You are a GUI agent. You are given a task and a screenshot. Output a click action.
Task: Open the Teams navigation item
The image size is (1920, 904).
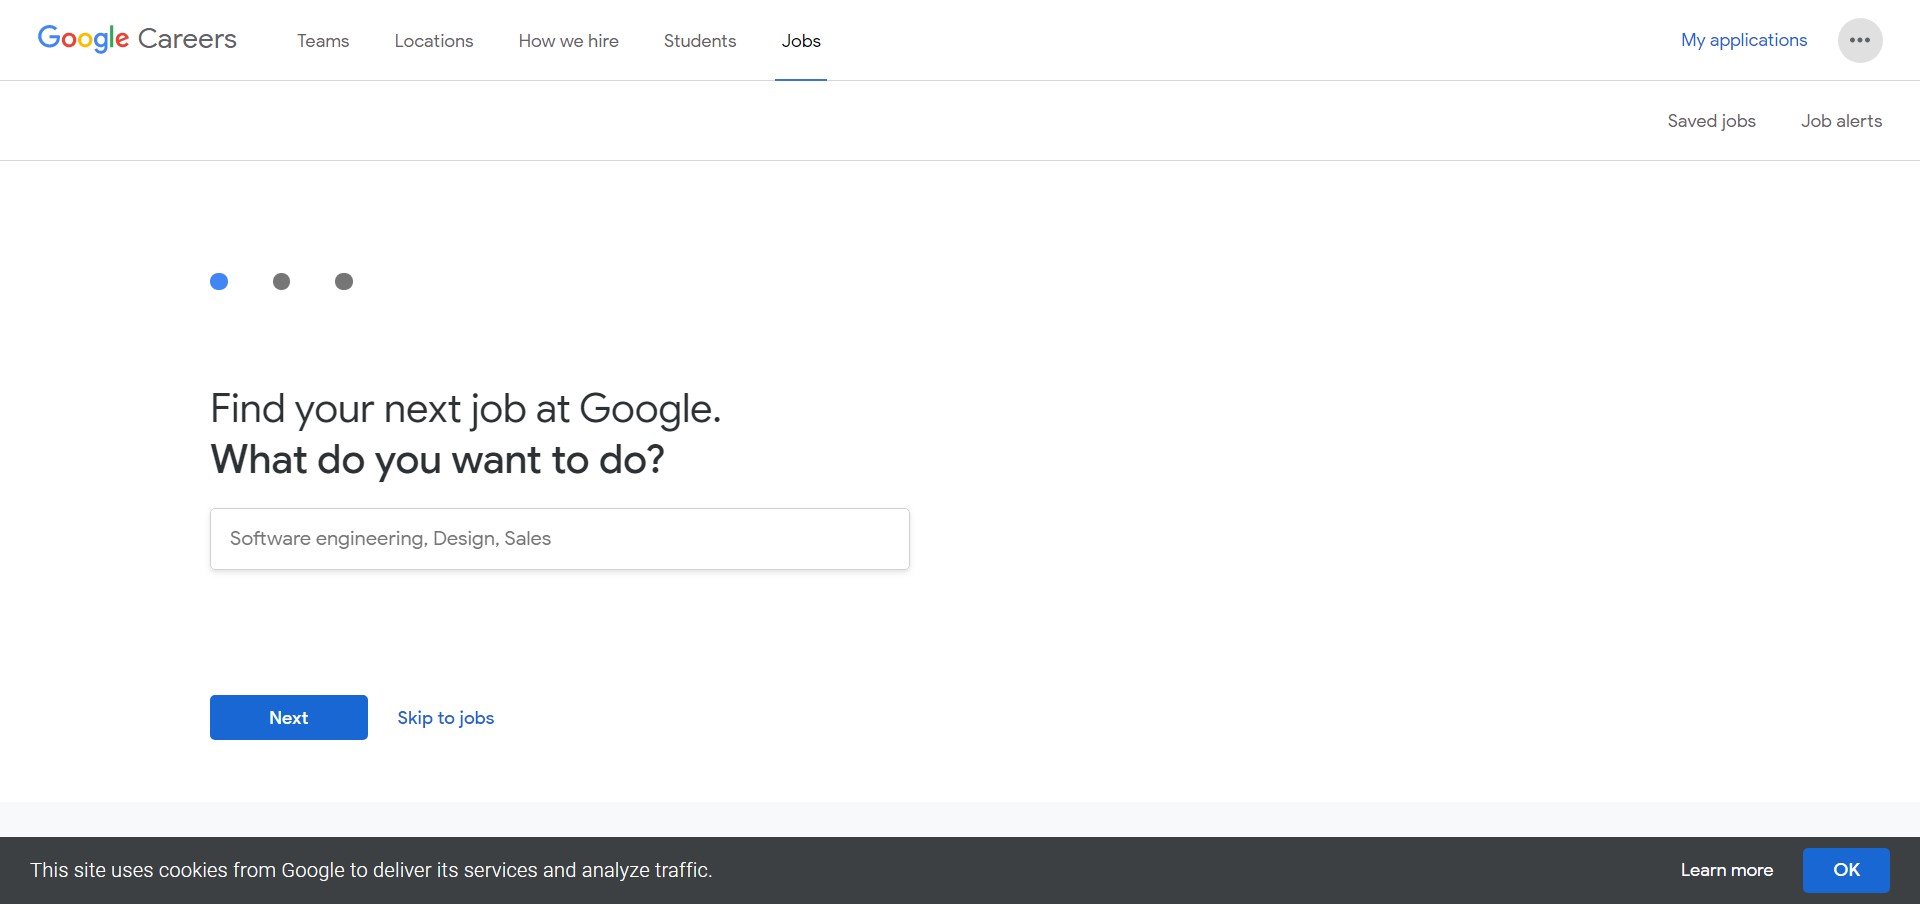323,41
